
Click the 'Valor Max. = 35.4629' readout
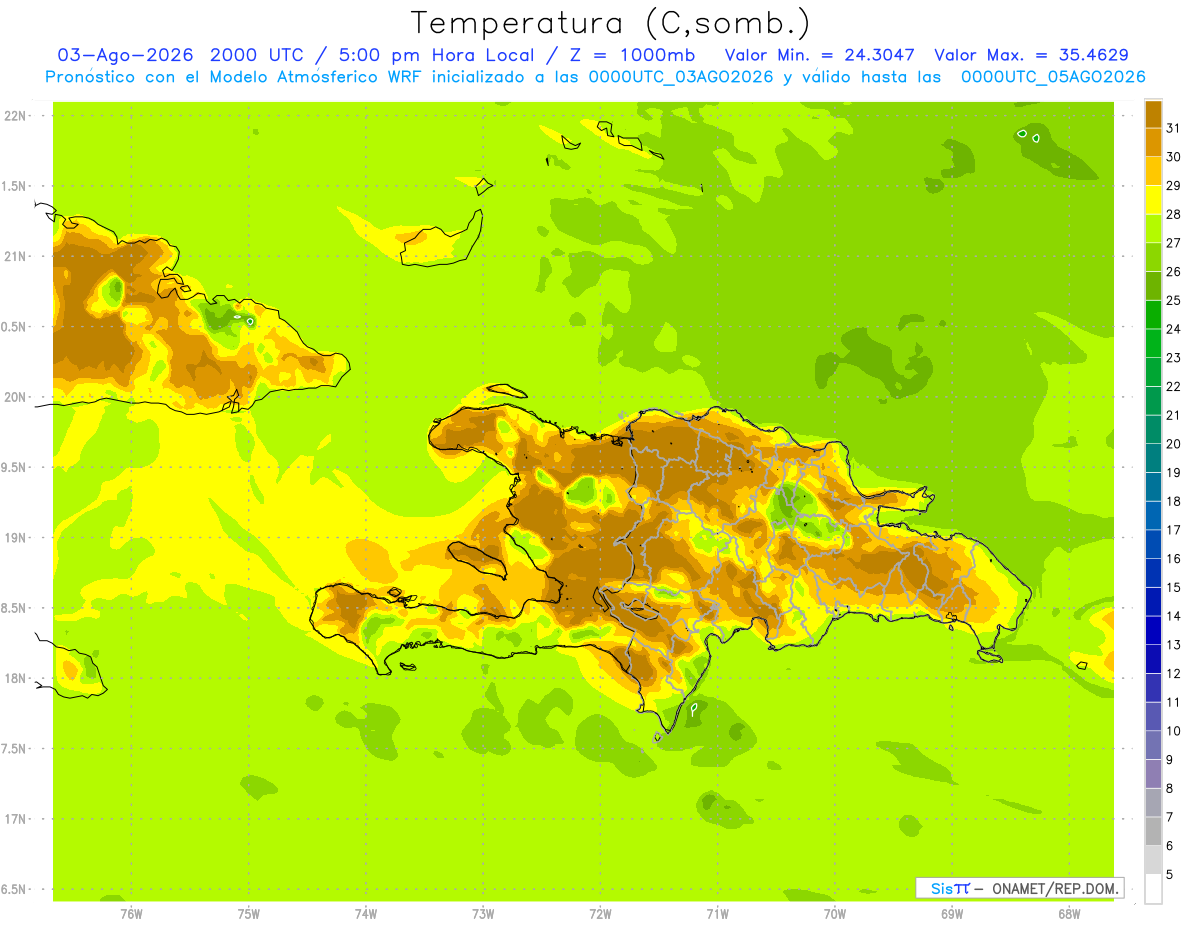[1031, 55]
